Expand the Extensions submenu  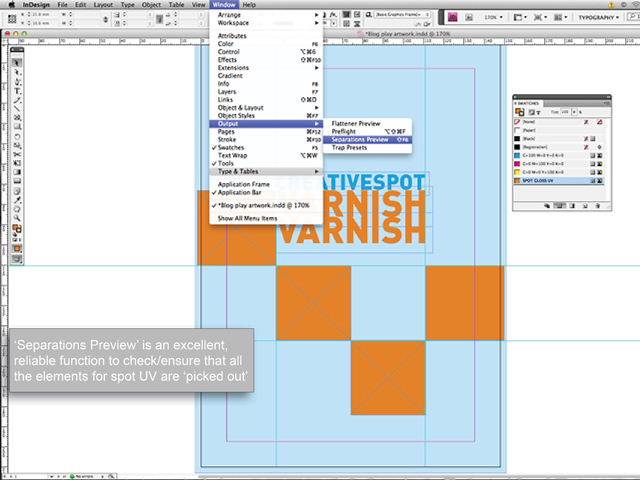point(266,68)
